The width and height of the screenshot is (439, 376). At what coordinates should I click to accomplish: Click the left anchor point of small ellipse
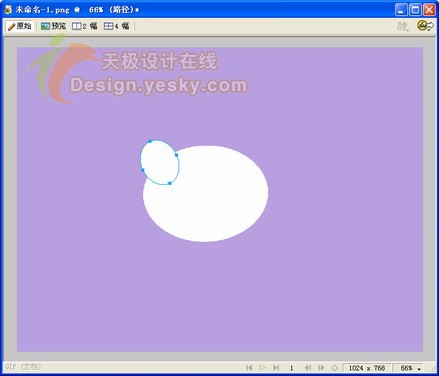click(x=143, y=170)
